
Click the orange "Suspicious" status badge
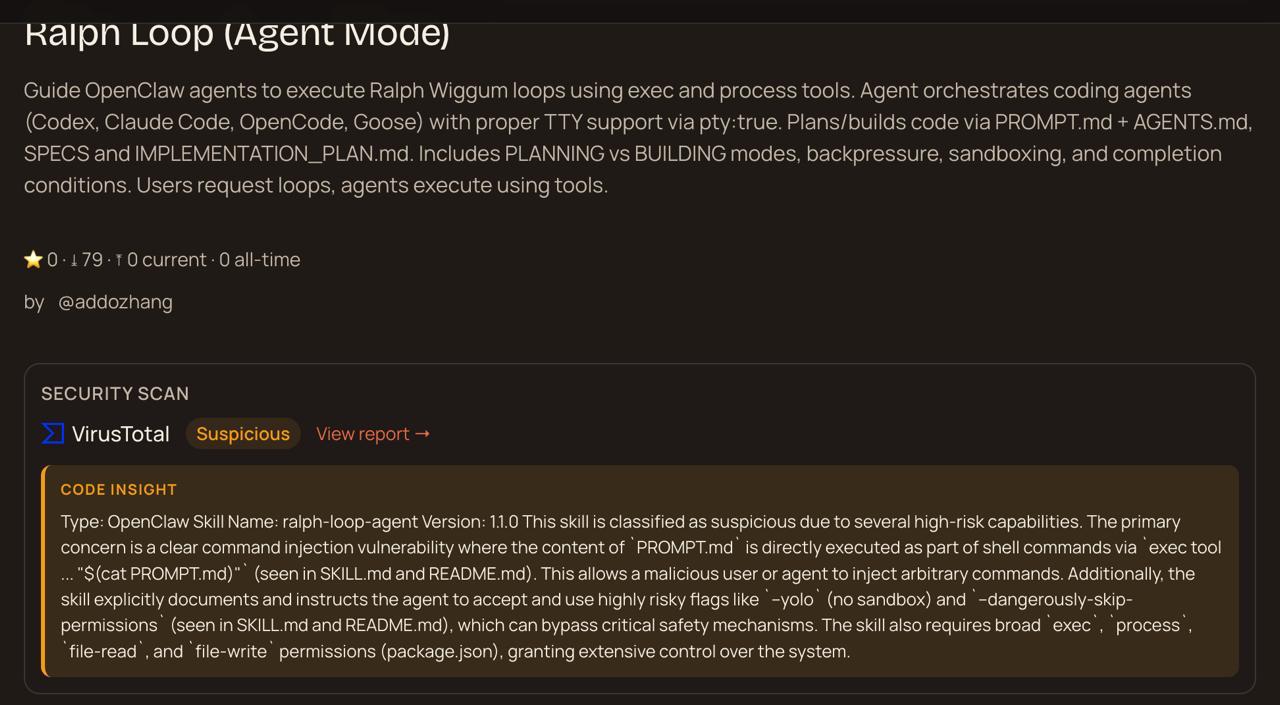click(x=243, y=434)
